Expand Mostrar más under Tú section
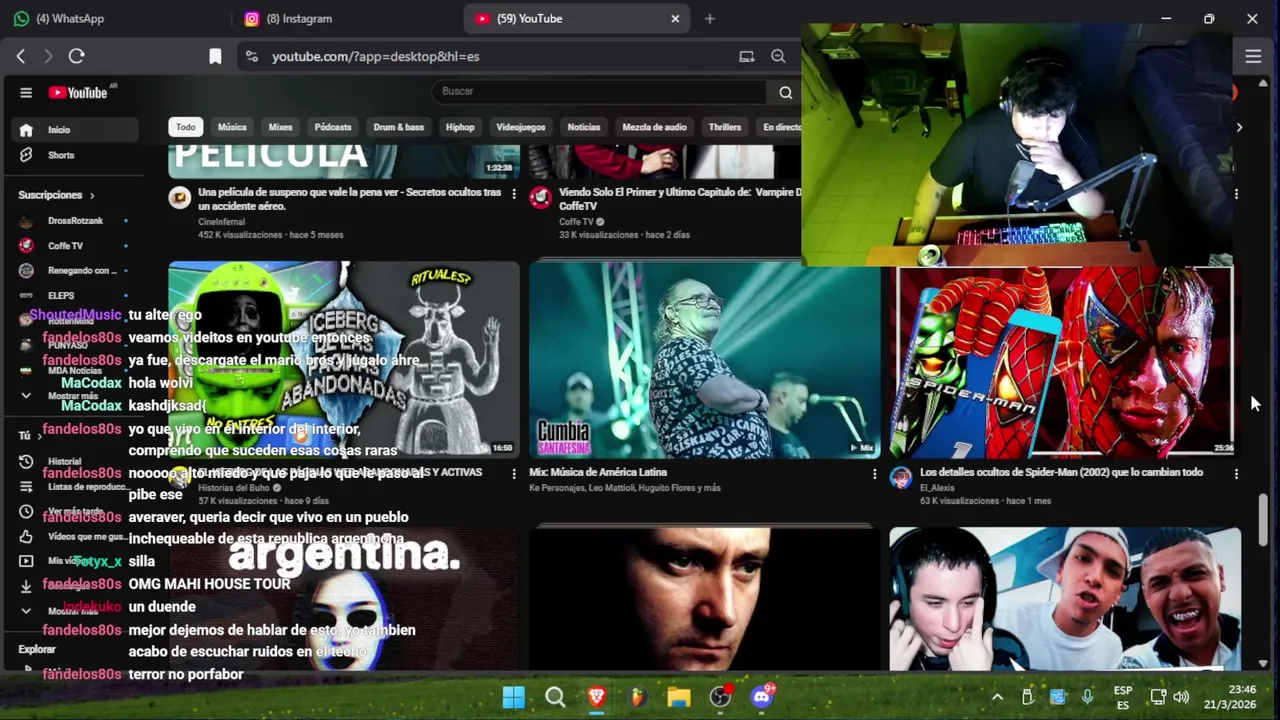The height and width of the screenshot is (720, 1280). (x=75, y=611)
